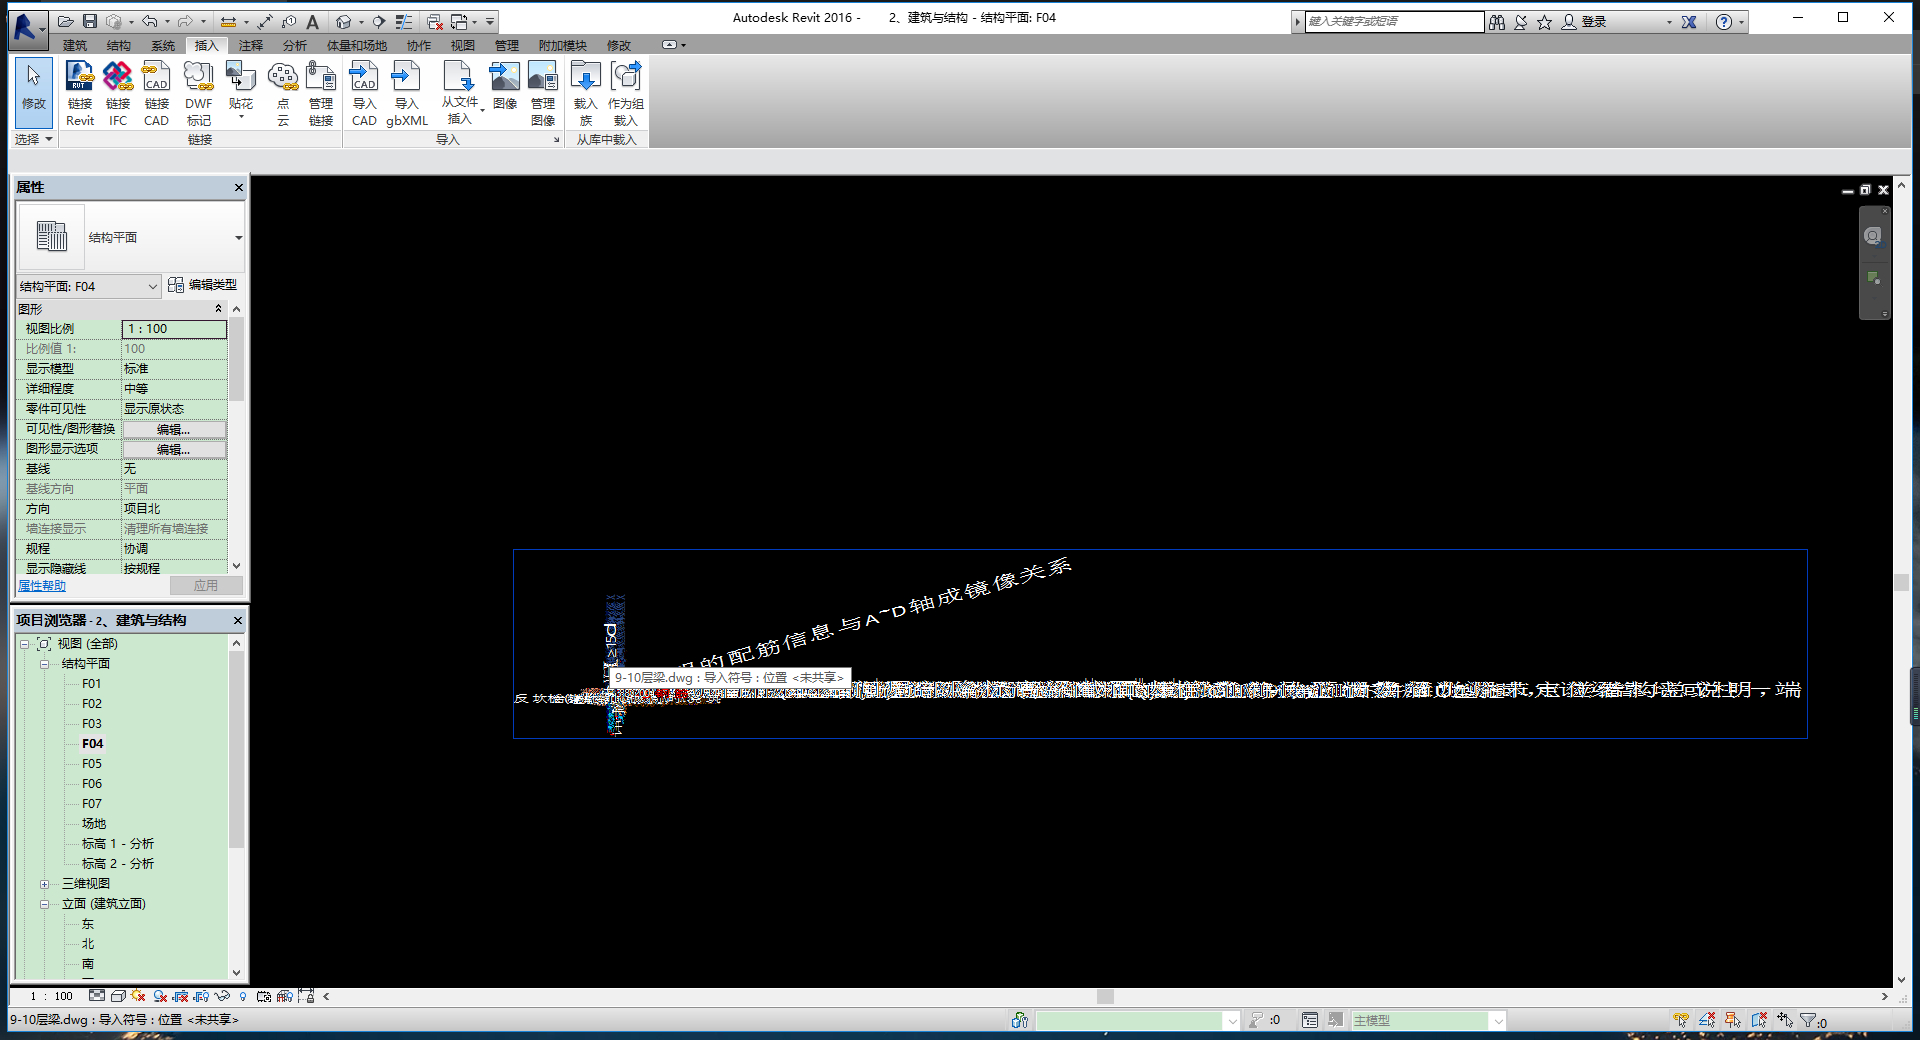Viewport: 1920px width, 1040px height.
Task: Click the keyword search input field
Action: click(1394, 21)
